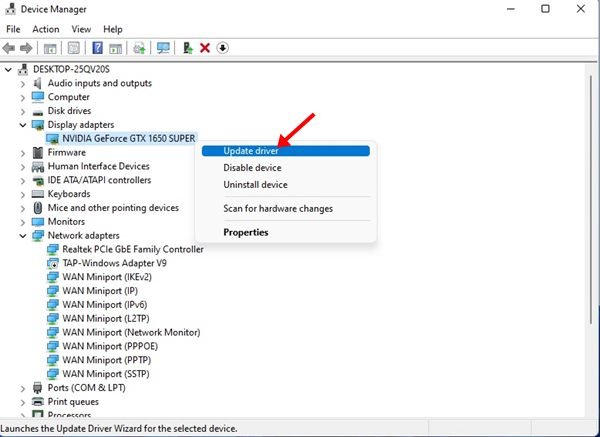Open the Action menu

point(45,29)
